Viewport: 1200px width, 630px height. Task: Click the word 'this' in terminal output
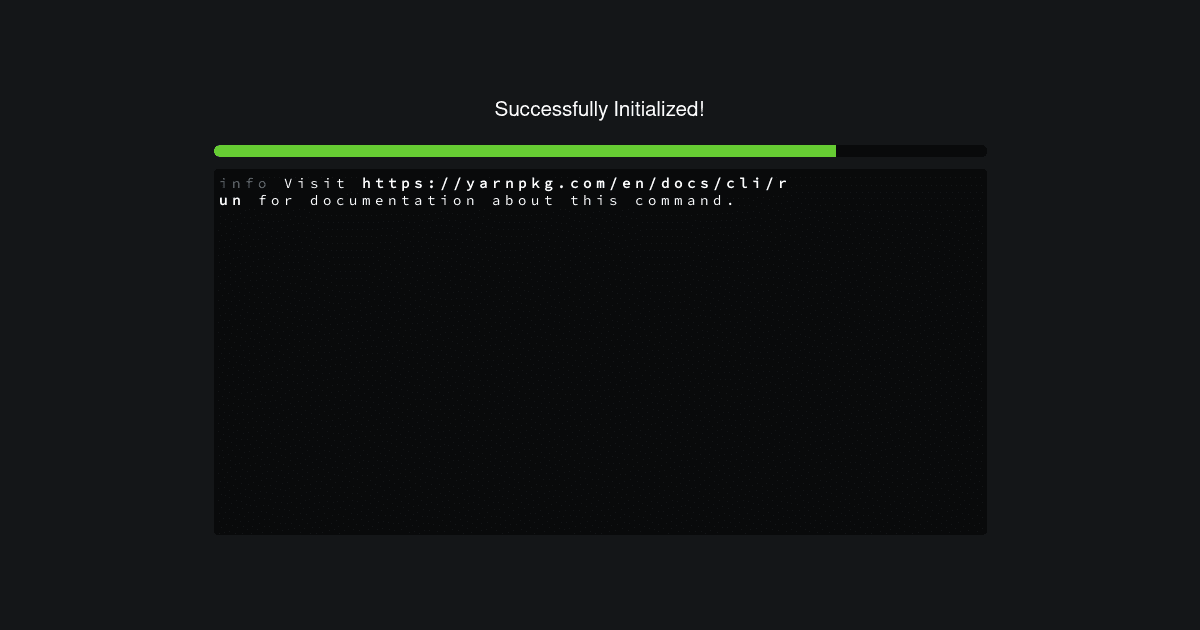(x=595, y=201)
